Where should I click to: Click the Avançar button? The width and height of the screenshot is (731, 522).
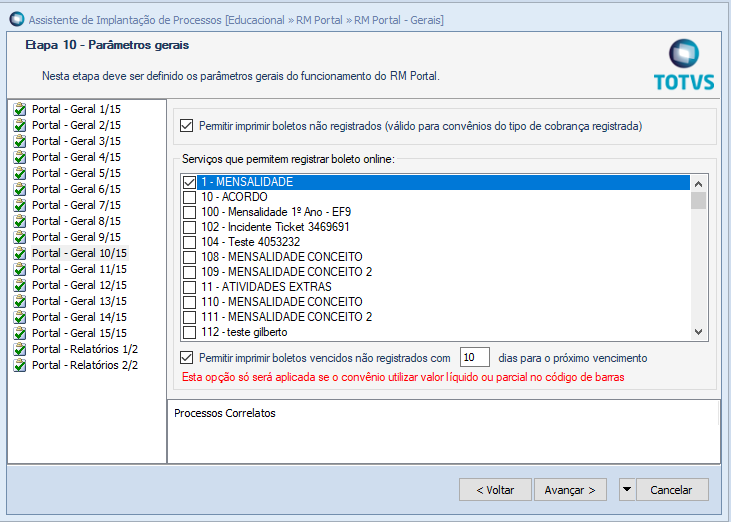point(570,489)
